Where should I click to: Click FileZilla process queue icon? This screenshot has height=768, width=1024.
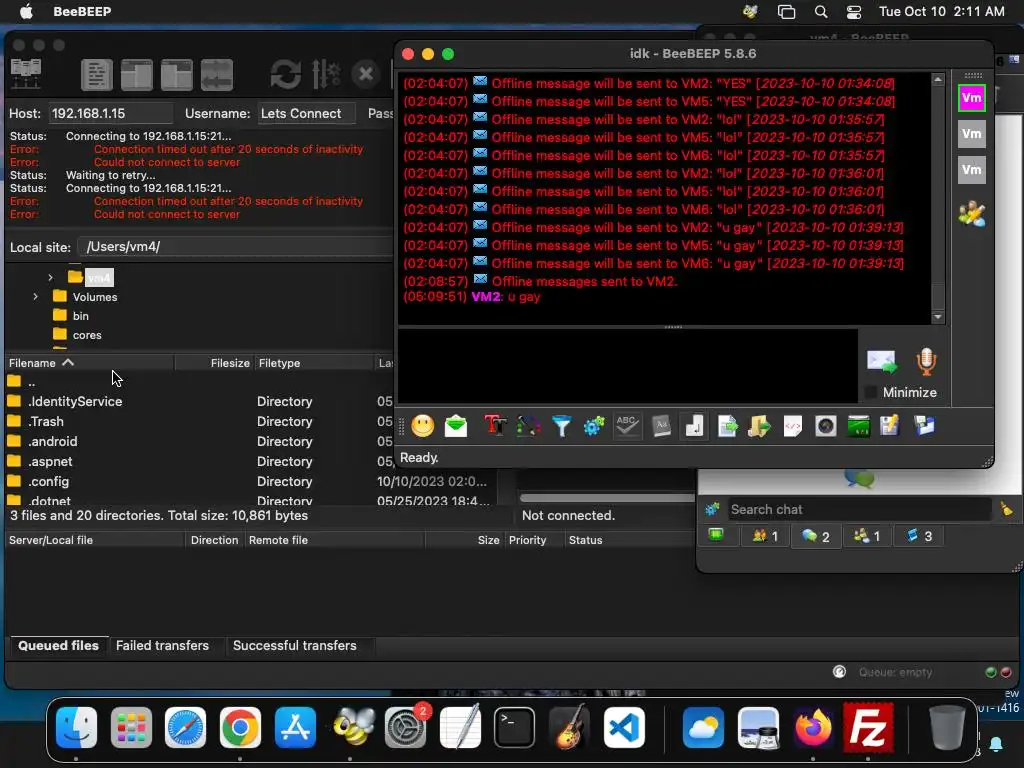click(326, 74)
